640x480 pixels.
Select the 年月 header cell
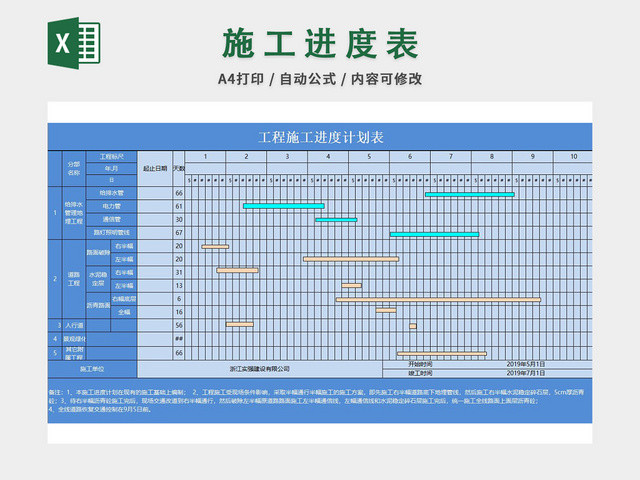[111, 169]
